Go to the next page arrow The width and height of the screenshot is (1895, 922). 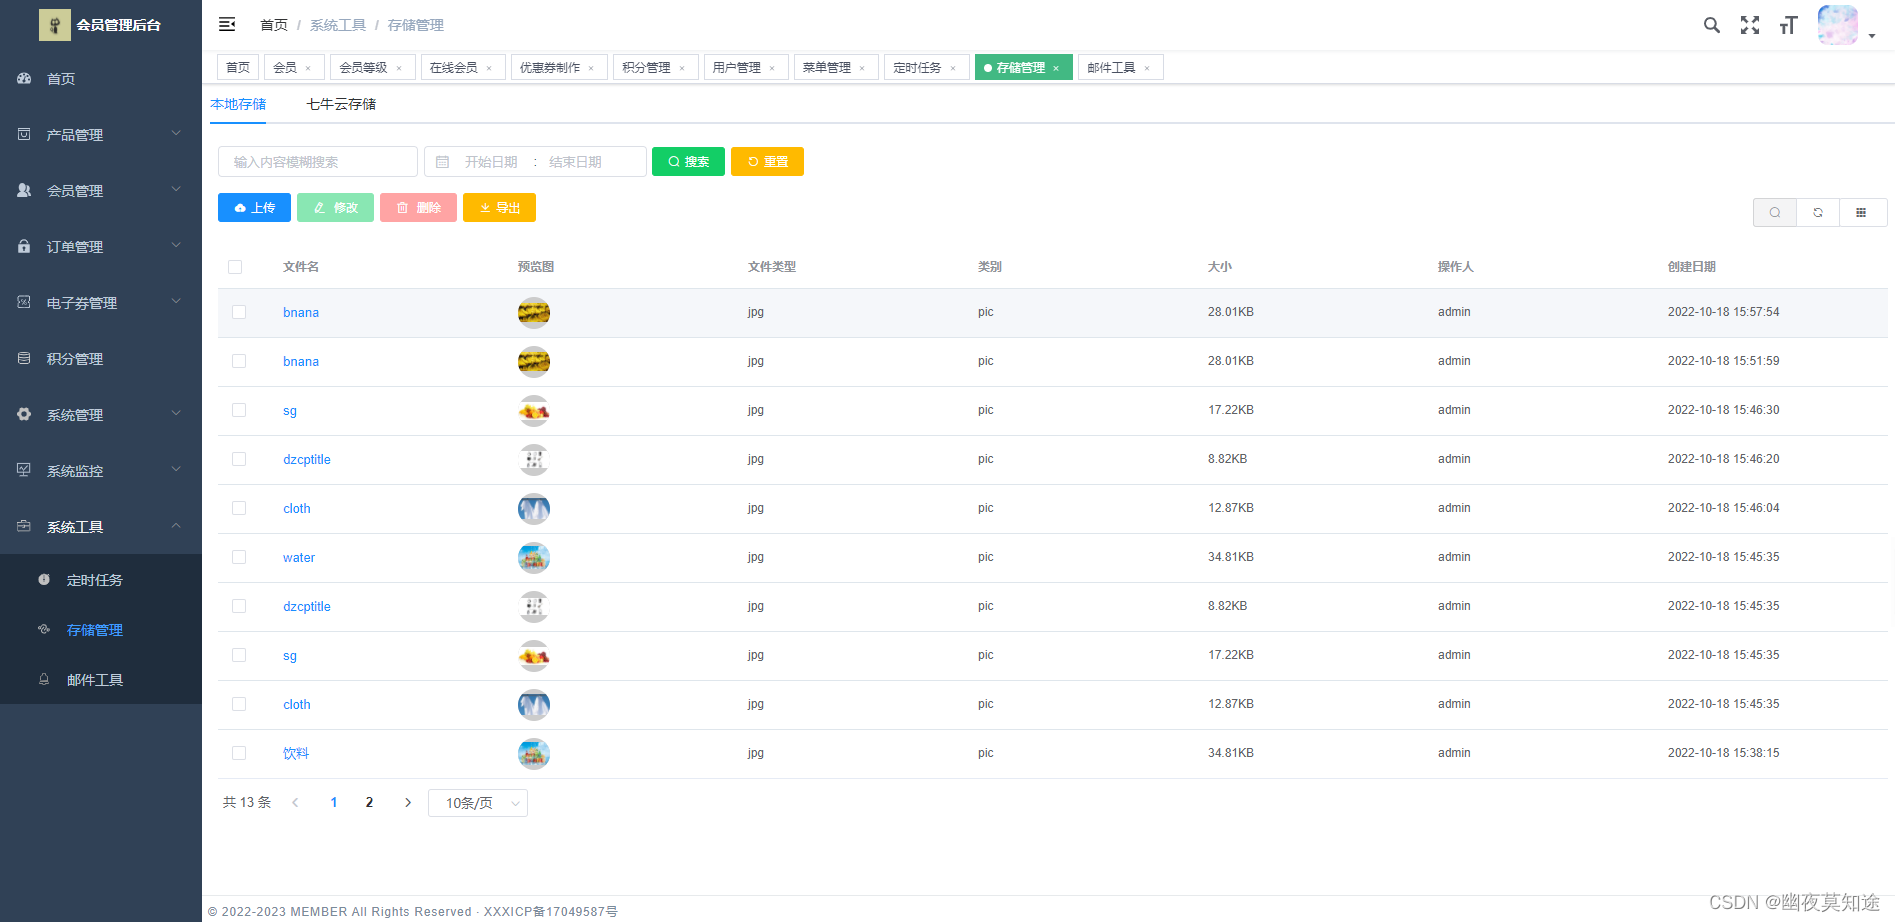[407, 802]
